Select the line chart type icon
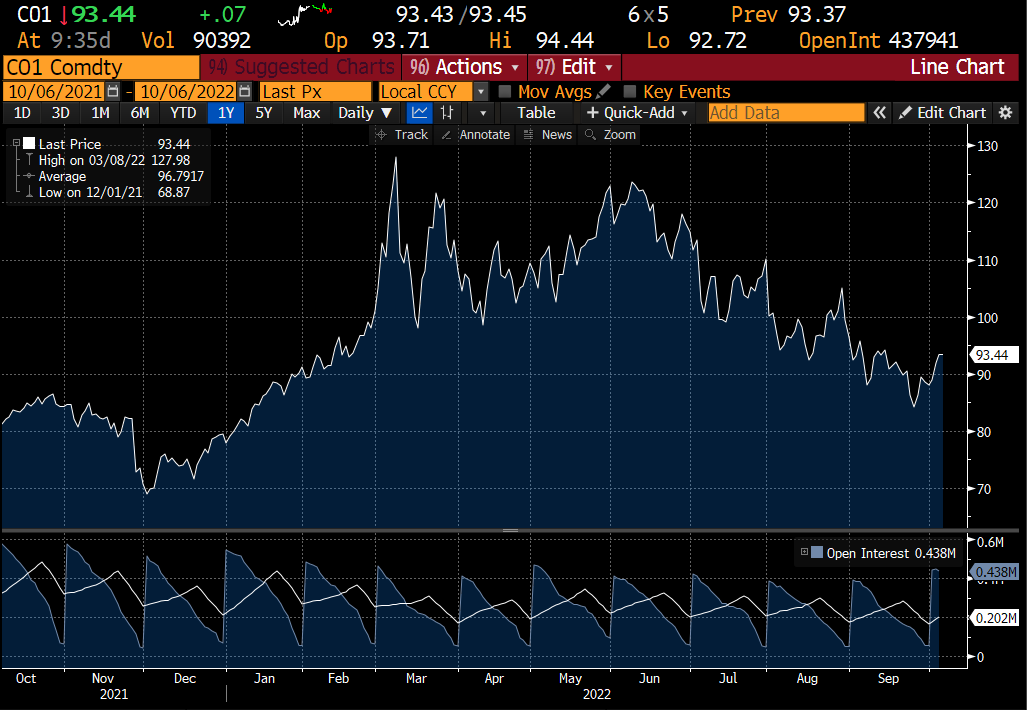The image size is (1027, 710). [419, 112]
